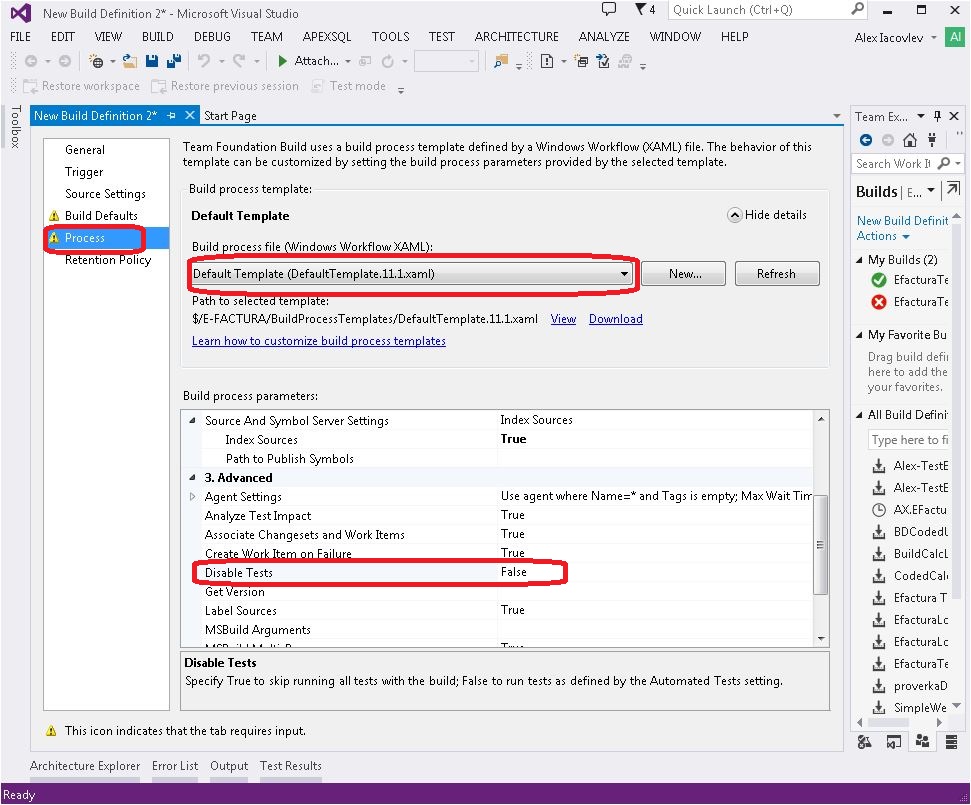The height and width of the screenshot is (805, 971).
Task: Click the Team Explorer Back arrow
Action: pyautogui.click(x=866, y=140)
